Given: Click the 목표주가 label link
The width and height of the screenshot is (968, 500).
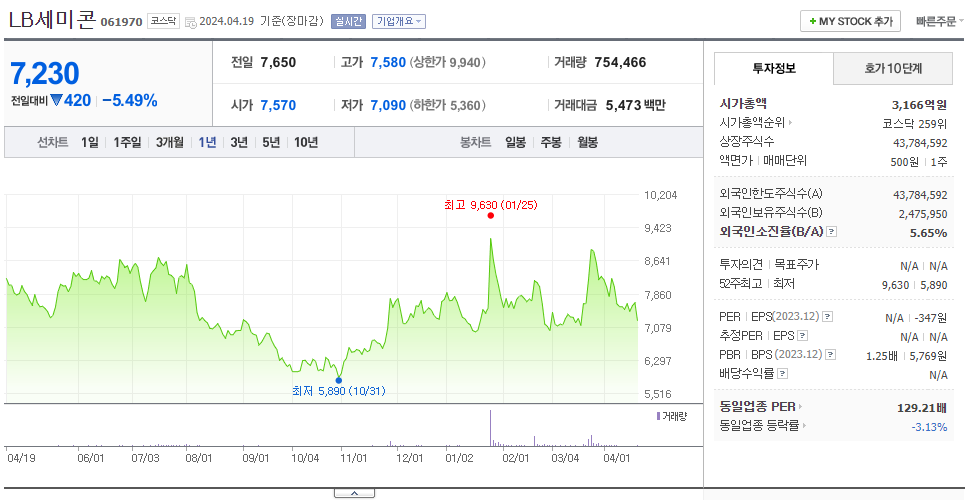Looking at the screenshot, I should [796, 265].
